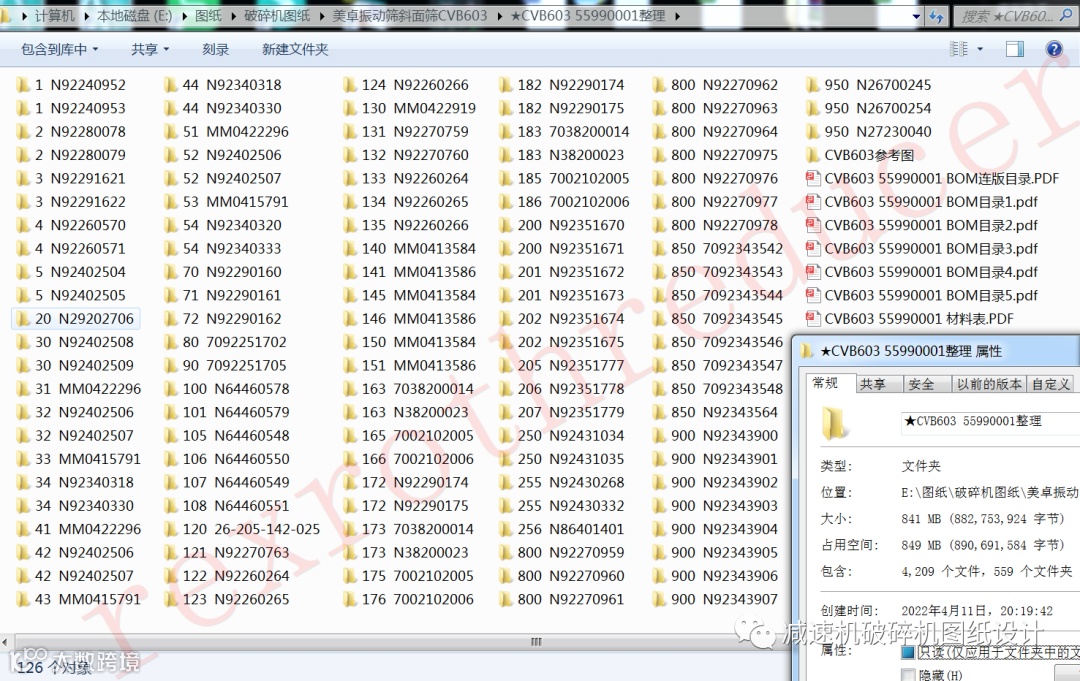This screenshot has width=1080, height=681.
Task: Toggle the 只读 read-only checkbox
Action: coord(907,651)
